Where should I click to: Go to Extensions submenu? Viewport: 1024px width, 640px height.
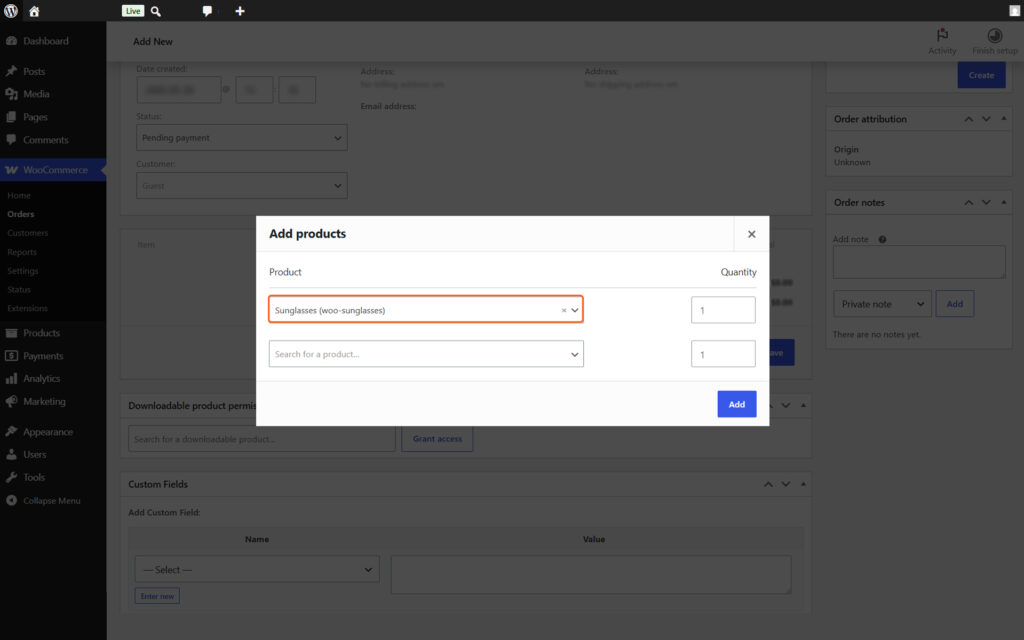pyautogui.click(x=27, y=308)
